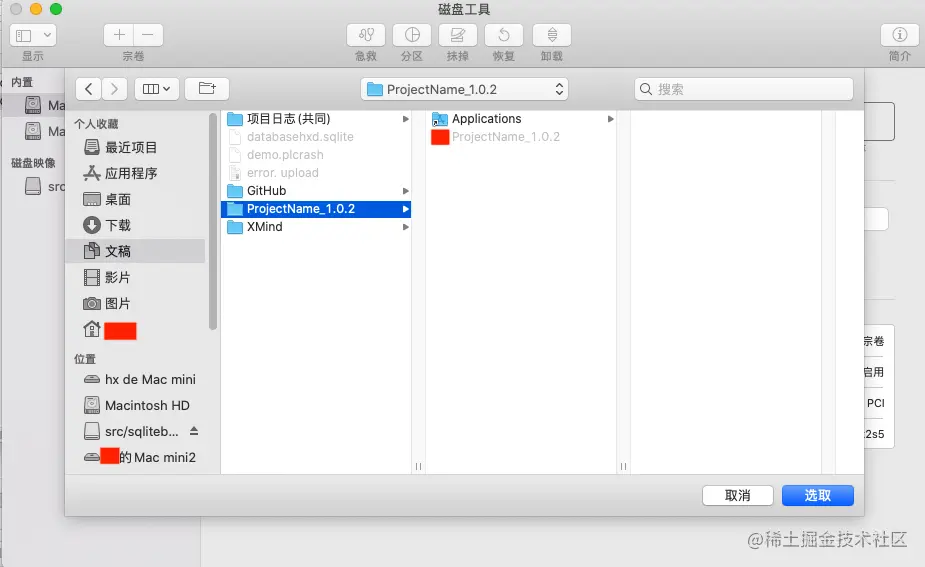This screenshot has width=925, height=567.
Task: Open the ProjectName_1.0.2 path popup
Action: [464, 89]
